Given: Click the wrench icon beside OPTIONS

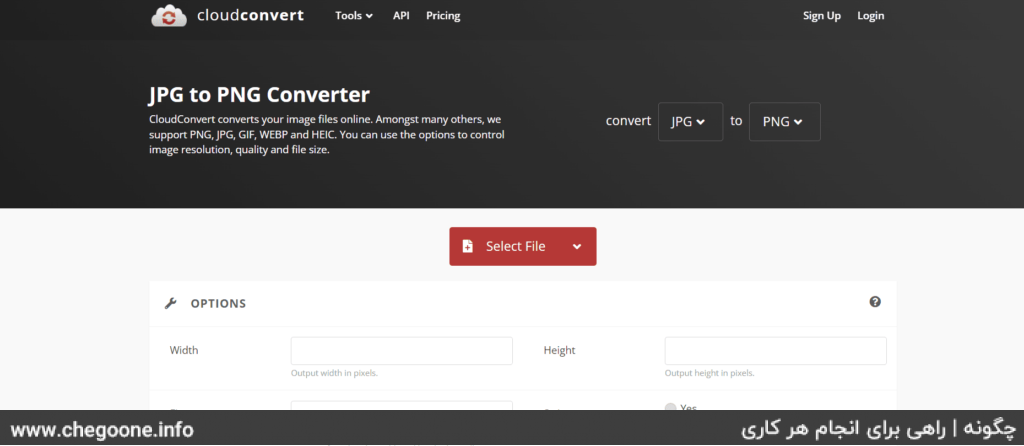Looking at the screenshot, I should tap(170, 303).
